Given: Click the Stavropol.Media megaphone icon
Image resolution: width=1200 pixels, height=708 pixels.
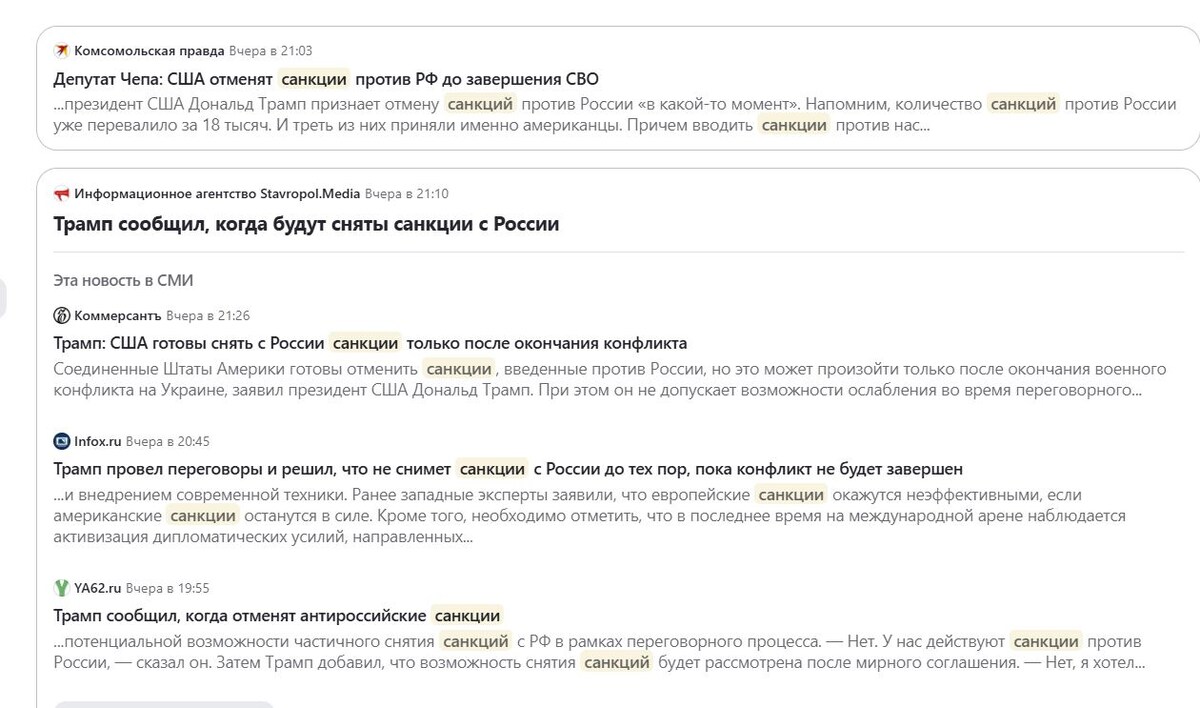Looking at the screenshot, I should click(62, 193).
